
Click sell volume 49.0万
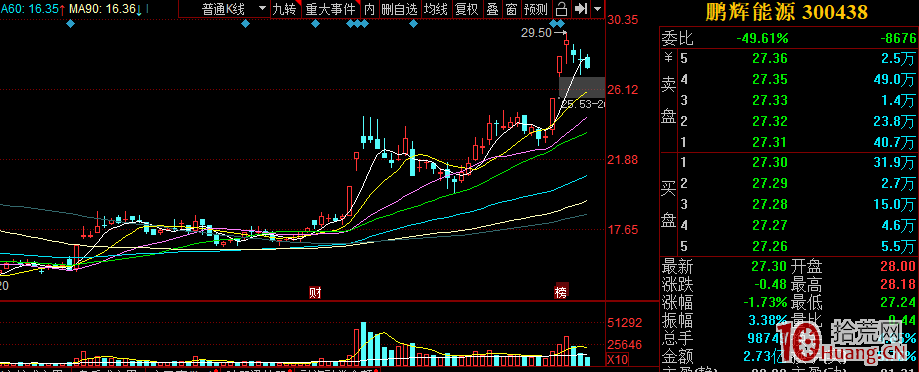tap(893, 80)
